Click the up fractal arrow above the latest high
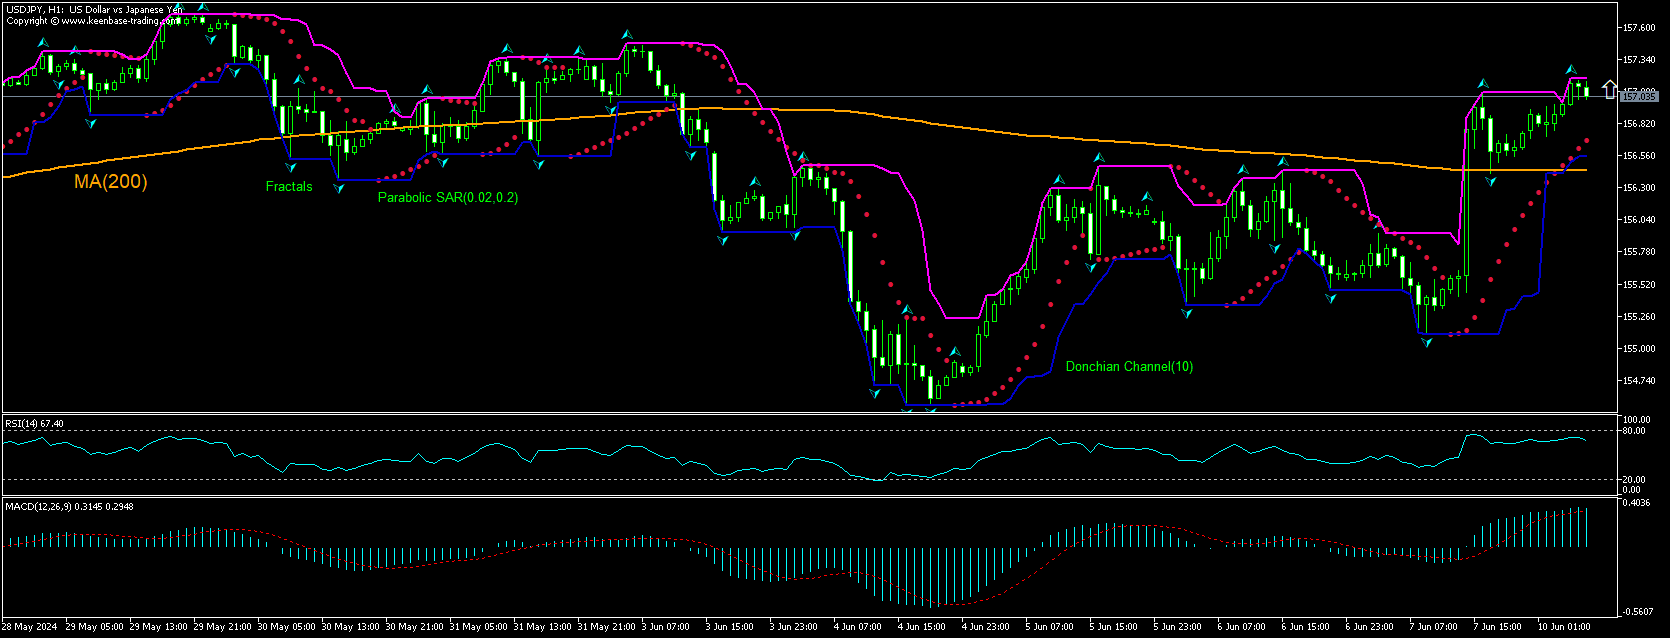Image resolution: width=1670 pixels, height=638 pixels. point(1571,70)
